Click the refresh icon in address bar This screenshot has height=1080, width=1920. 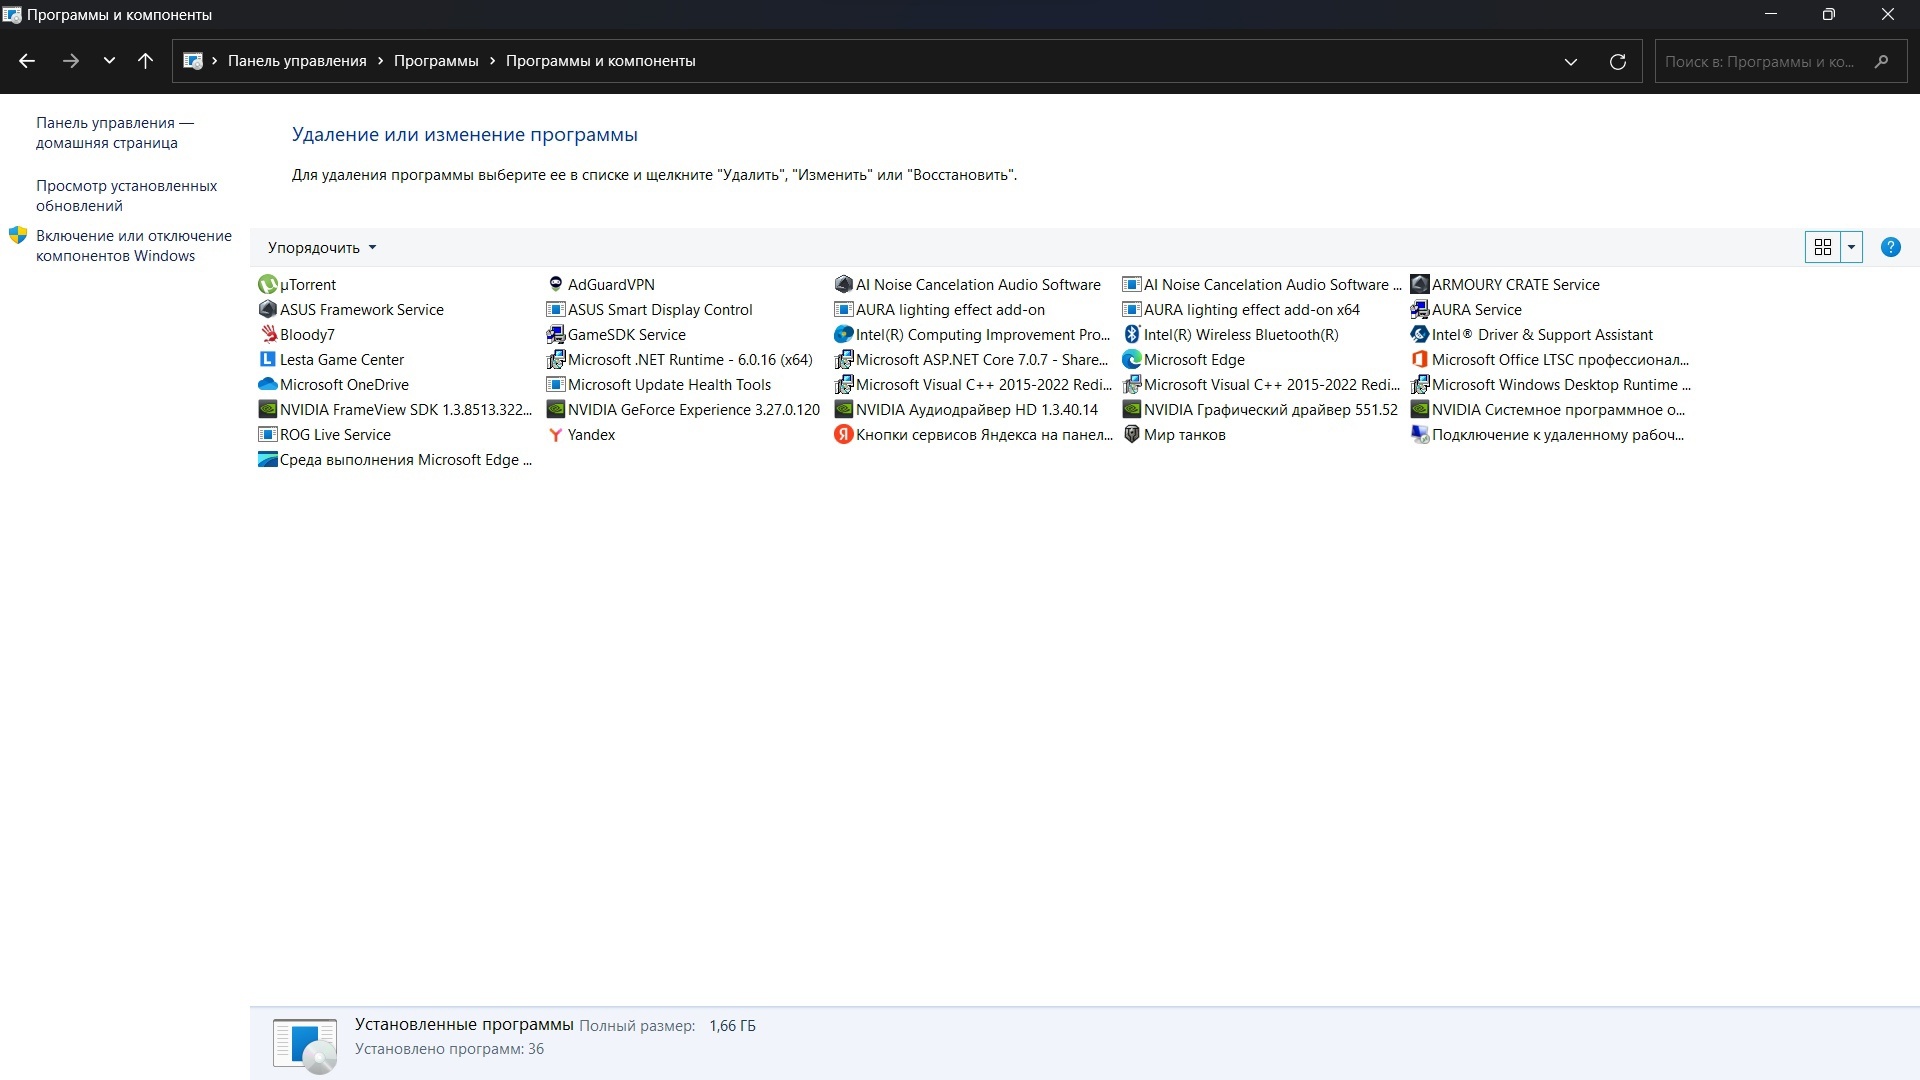1617,62
